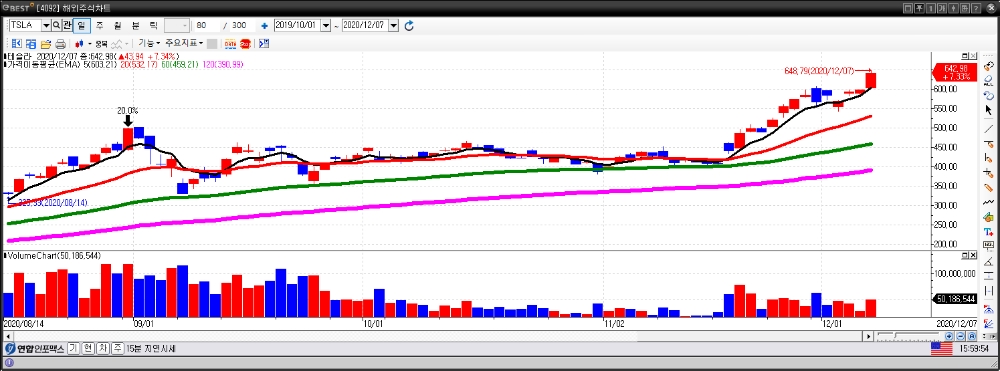
Task: Open the 주요지표 menu
Action: click(184, 43)
